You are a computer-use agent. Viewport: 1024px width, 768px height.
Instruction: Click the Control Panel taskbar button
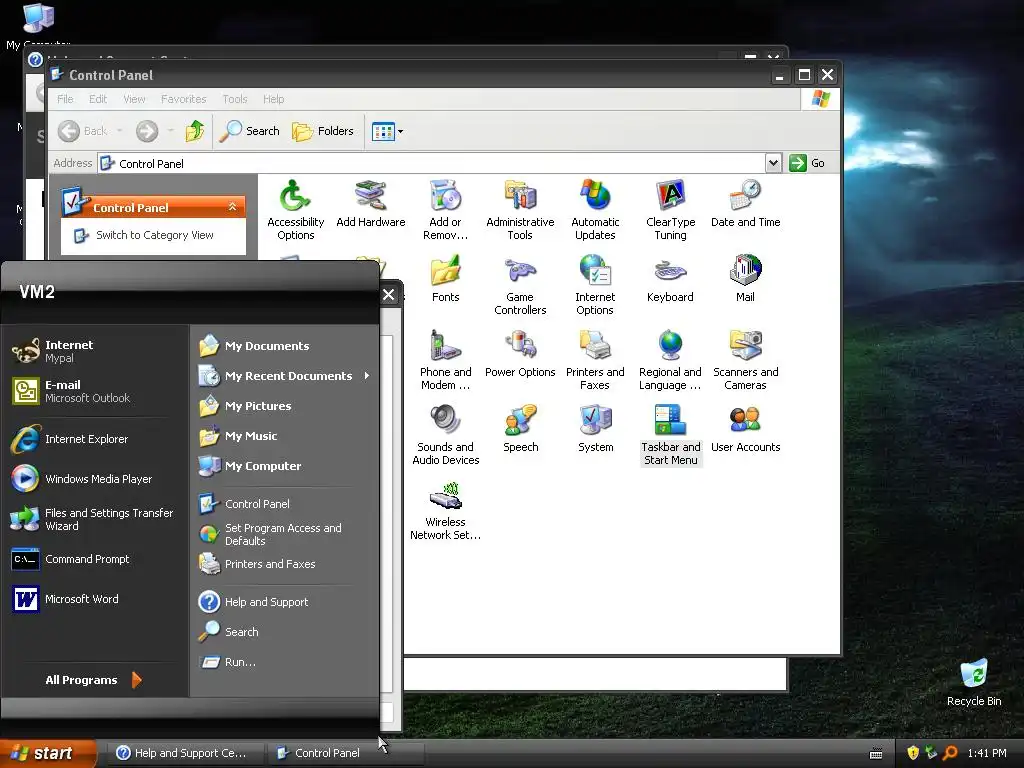click(345, 753)
